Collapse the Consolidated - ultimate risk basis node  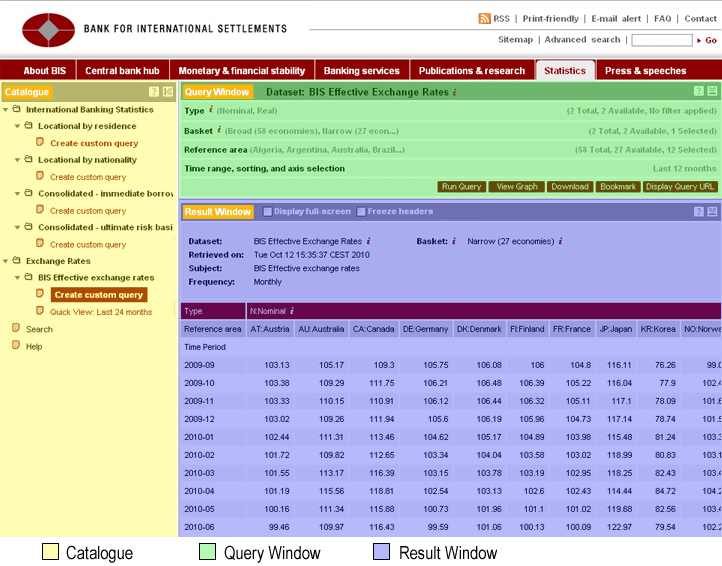tap(17, 228)
